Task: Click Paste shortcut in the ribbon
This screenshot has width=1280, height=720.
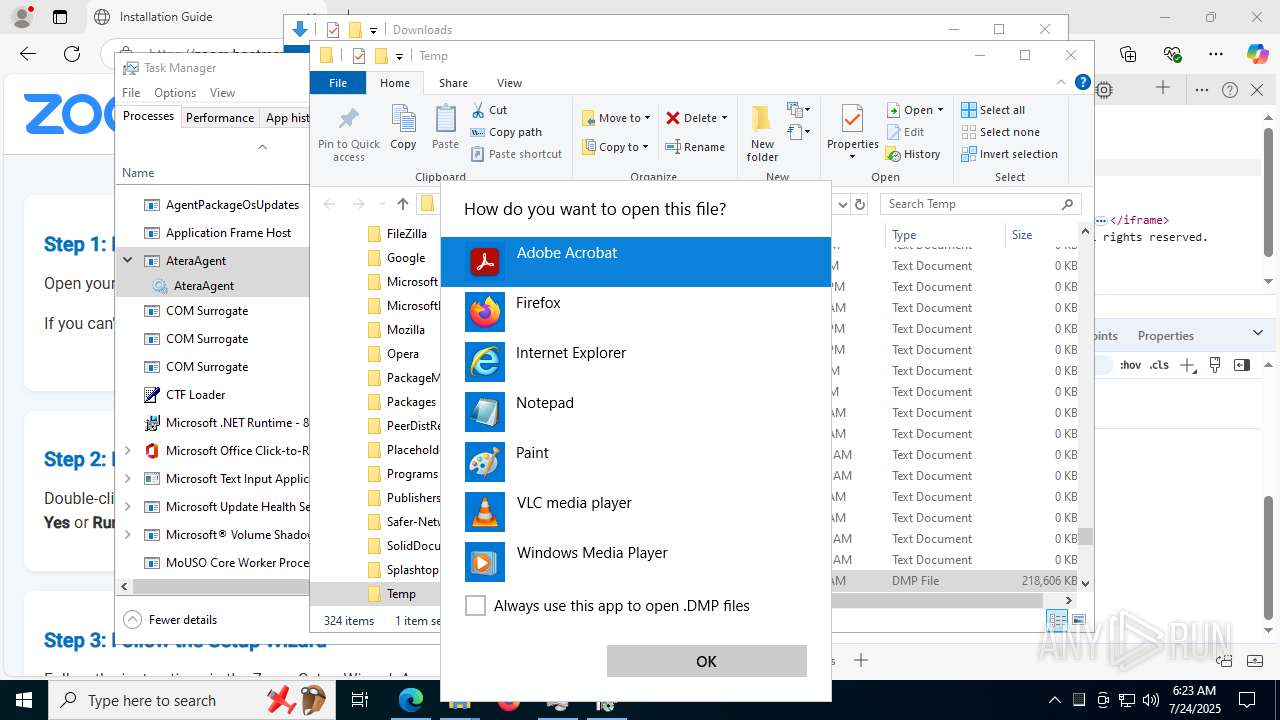Action: coord(516,154)
